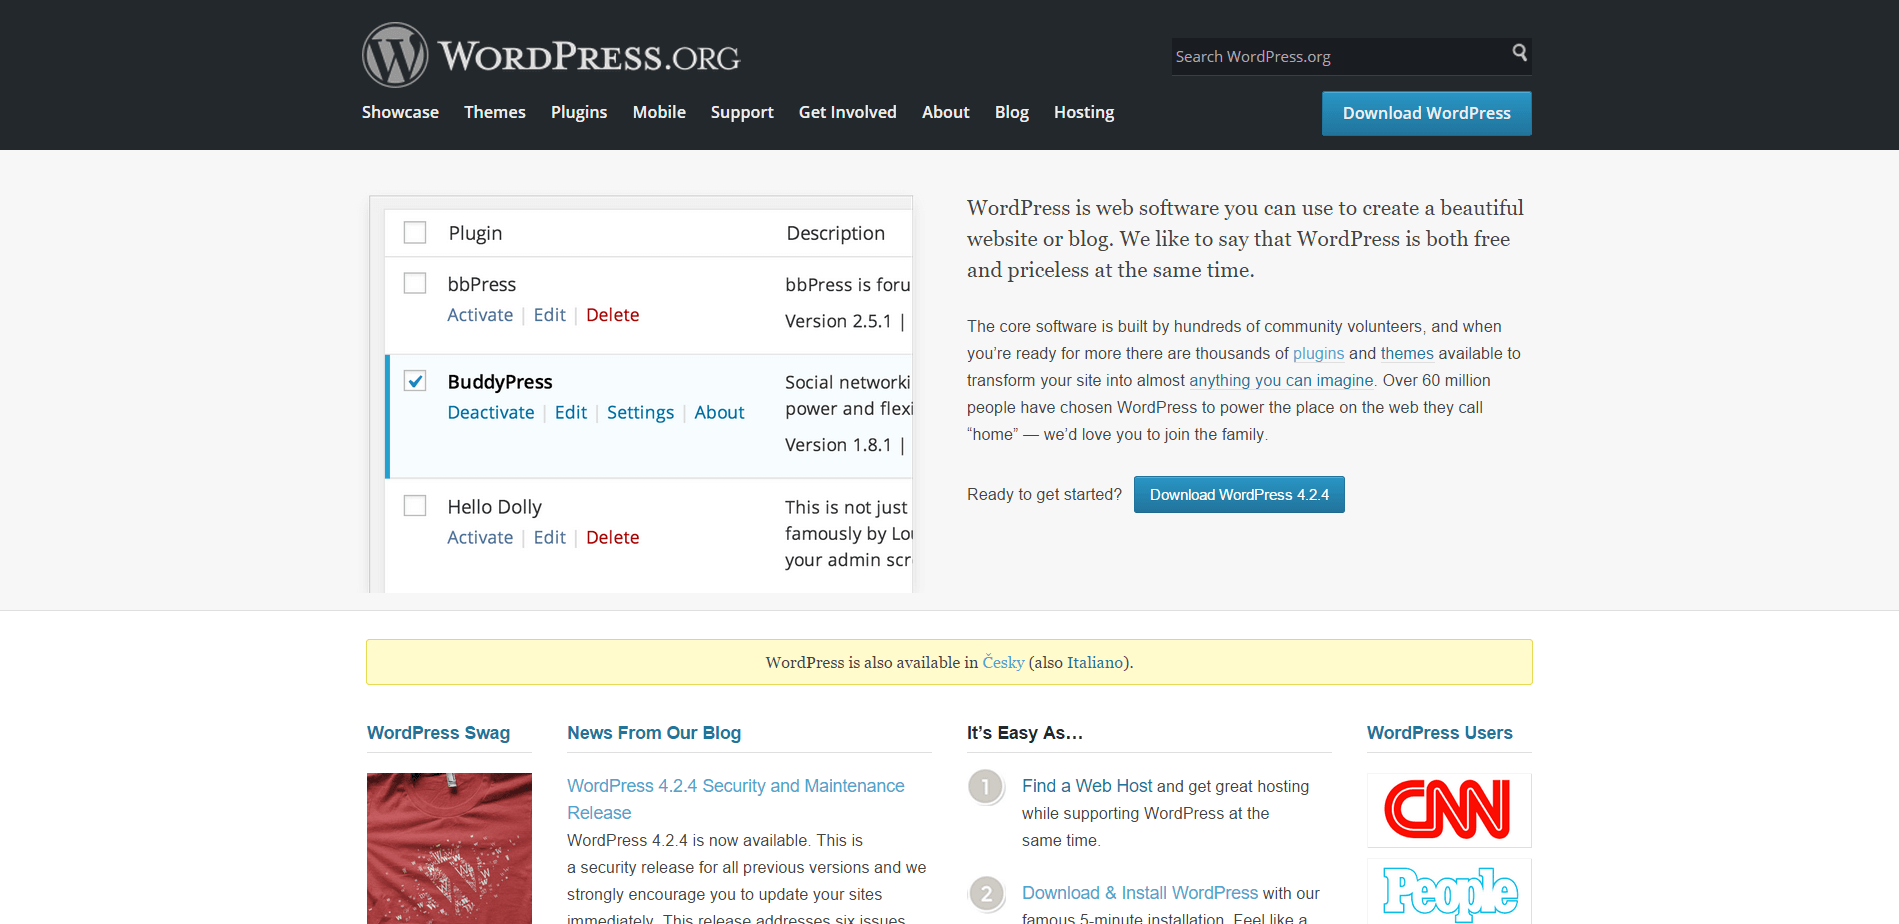The width and height of the screenshot is (1899, 924).
Task: Open the Blog navigation item
Action: pos(1012,112)
